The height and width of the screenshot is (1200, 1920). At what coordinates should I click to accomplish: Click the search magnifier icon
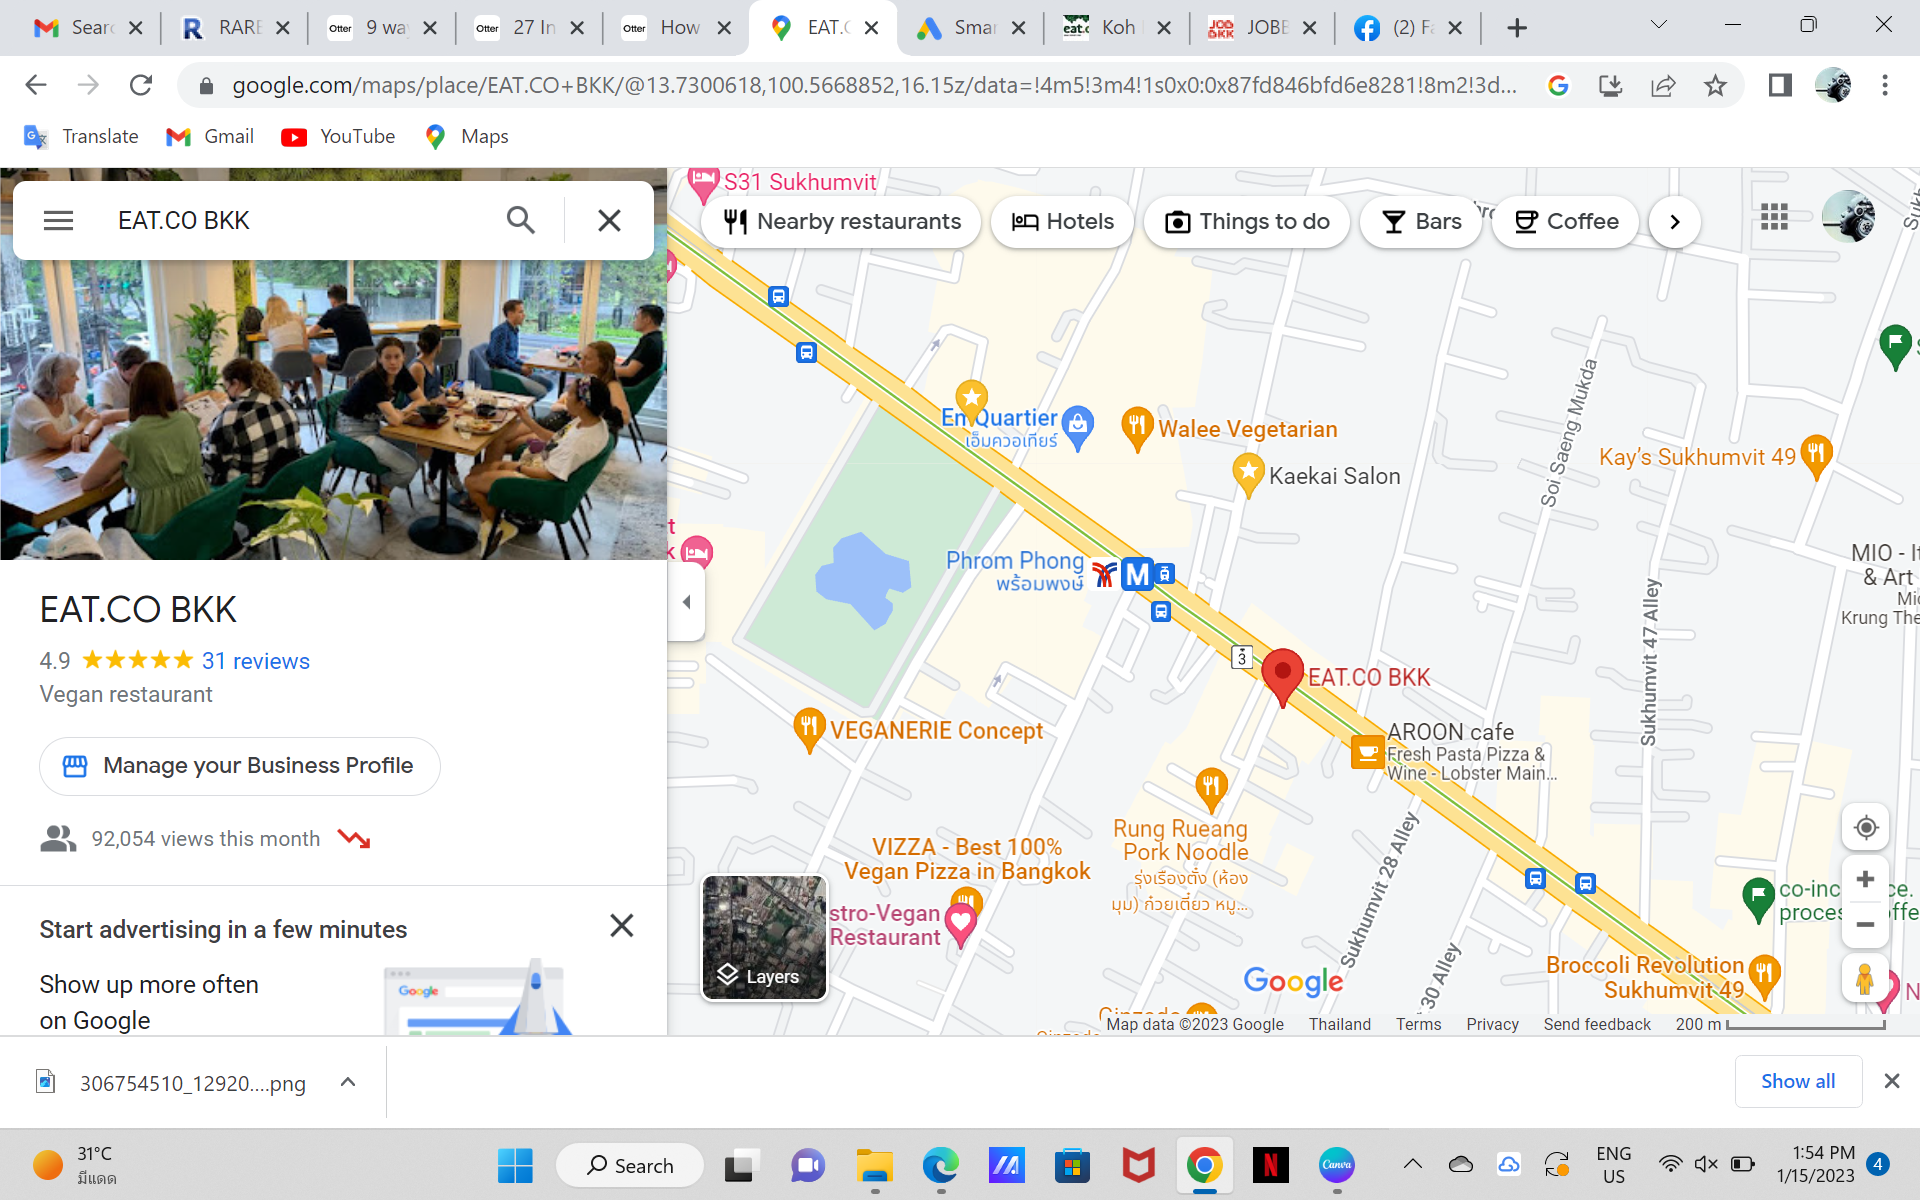point(521,220)
